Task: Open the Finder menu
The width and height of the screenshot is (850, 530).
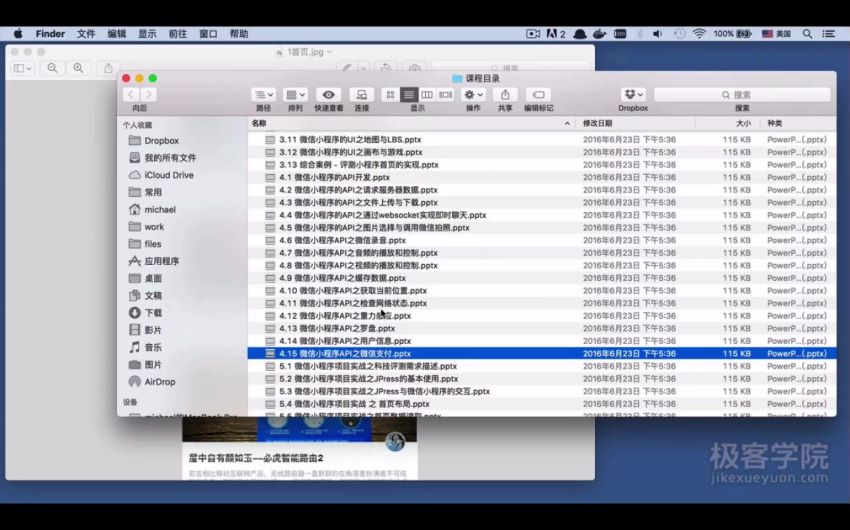Action: [x=50, y=34]
